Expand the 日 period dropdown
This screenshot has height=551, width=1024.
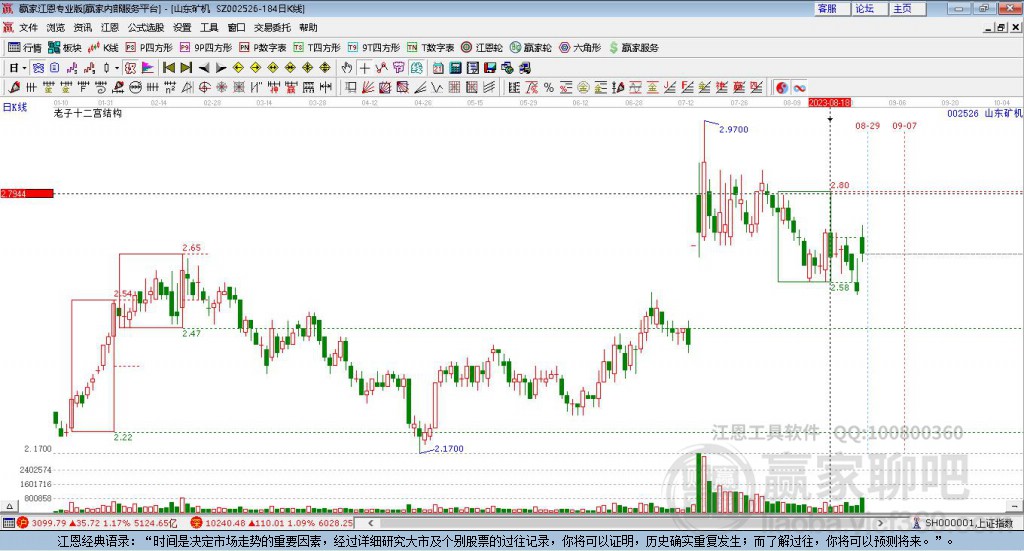click(24, 68)
